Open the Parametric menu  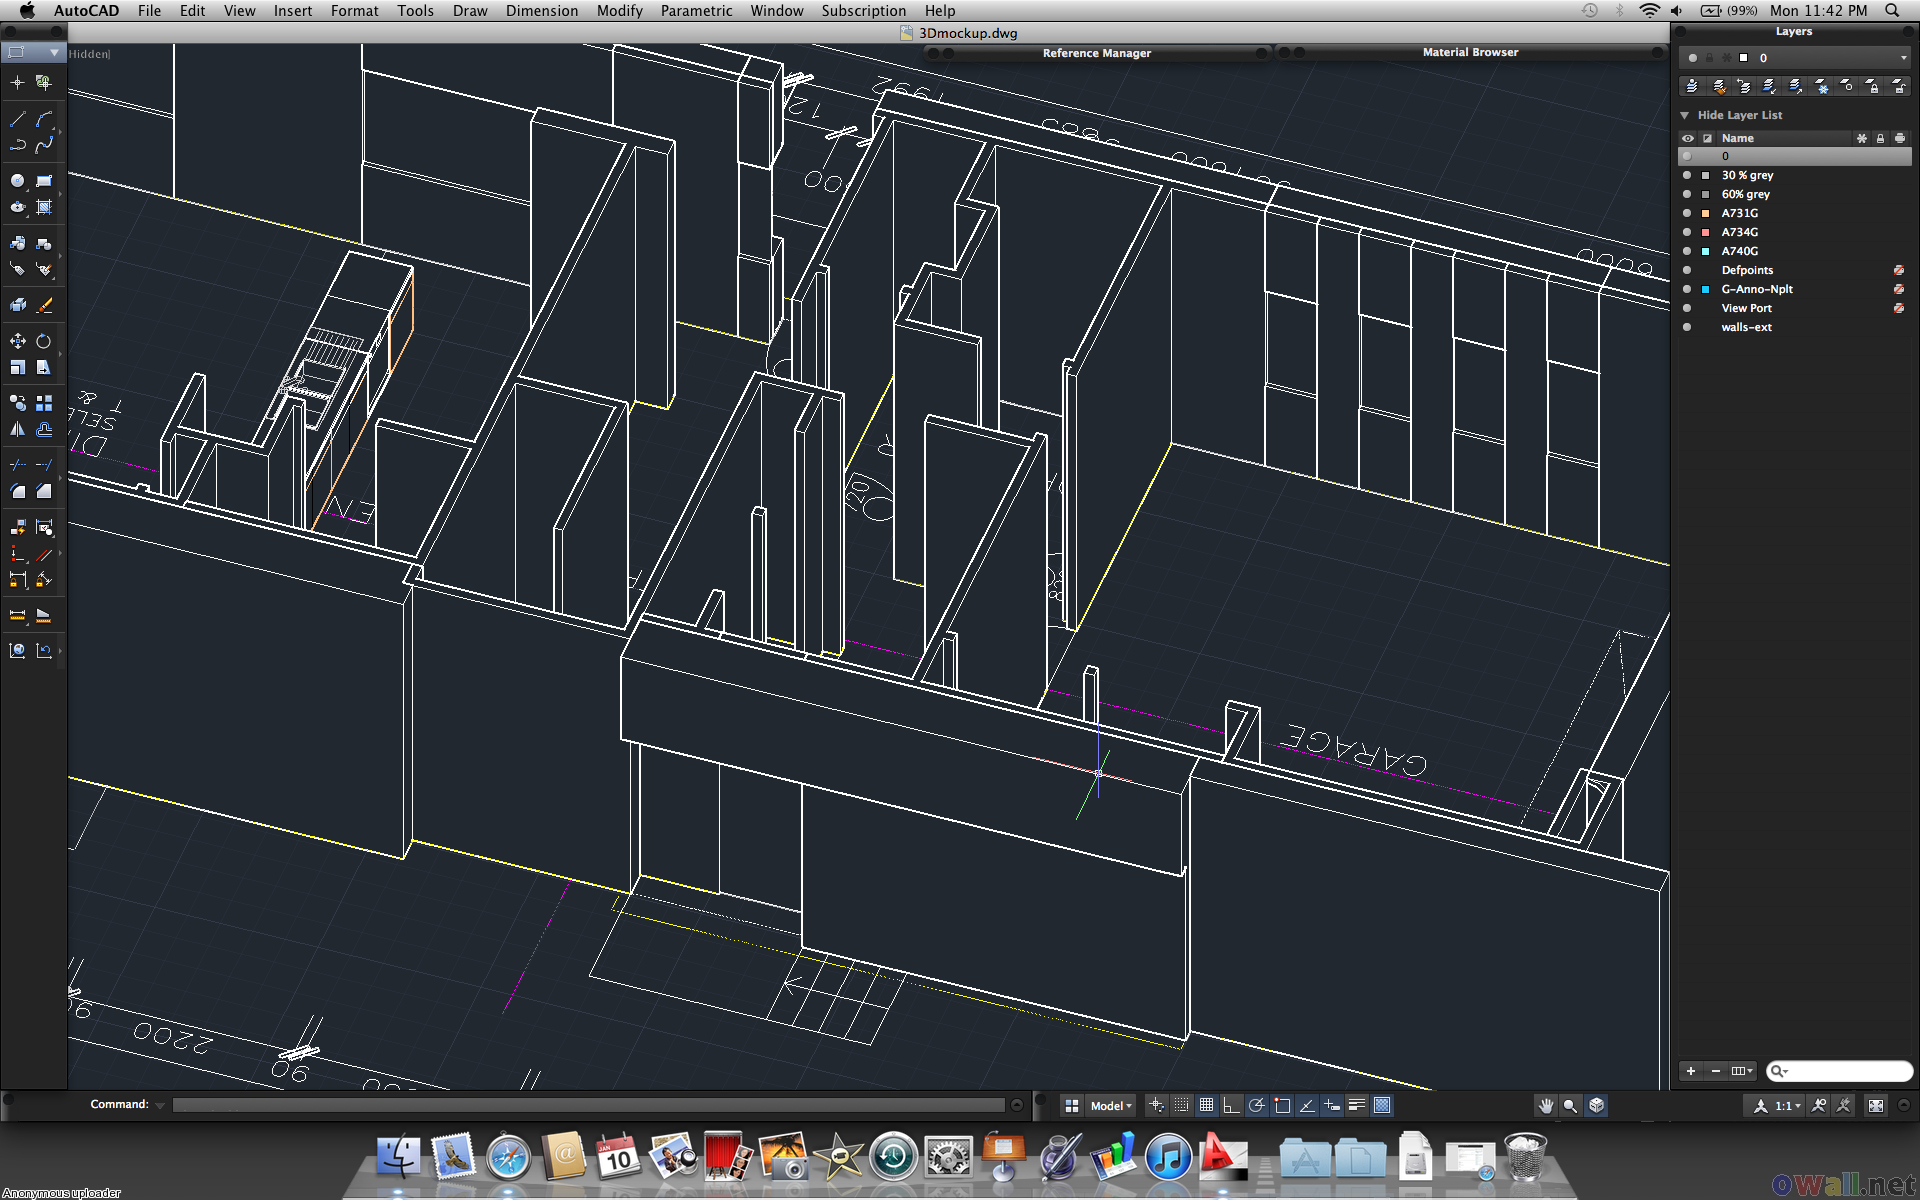(696, 11)
